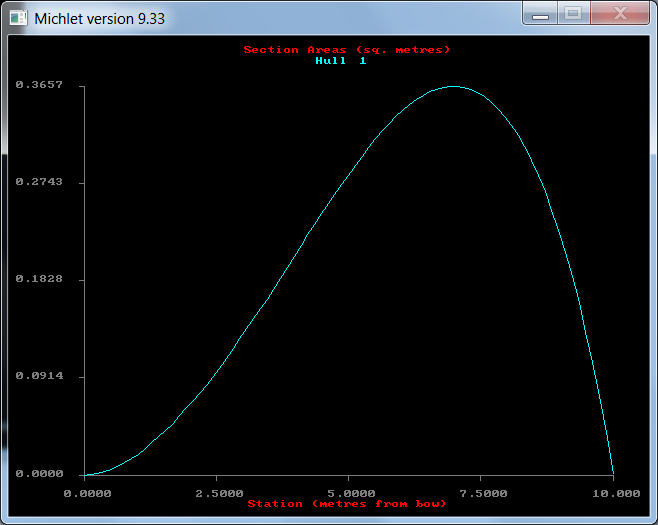Close the Michlet version 9.33 window
Screen dimensions: 658x525
point(617,14)
